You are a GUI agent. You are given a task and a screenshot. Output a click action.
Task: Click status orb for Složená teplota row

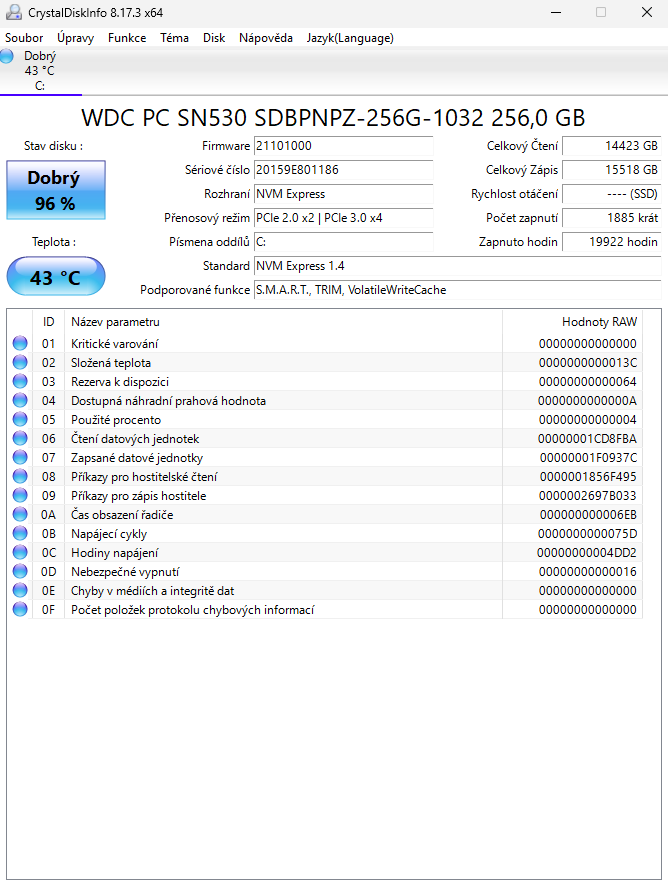[x=20, y=362]
